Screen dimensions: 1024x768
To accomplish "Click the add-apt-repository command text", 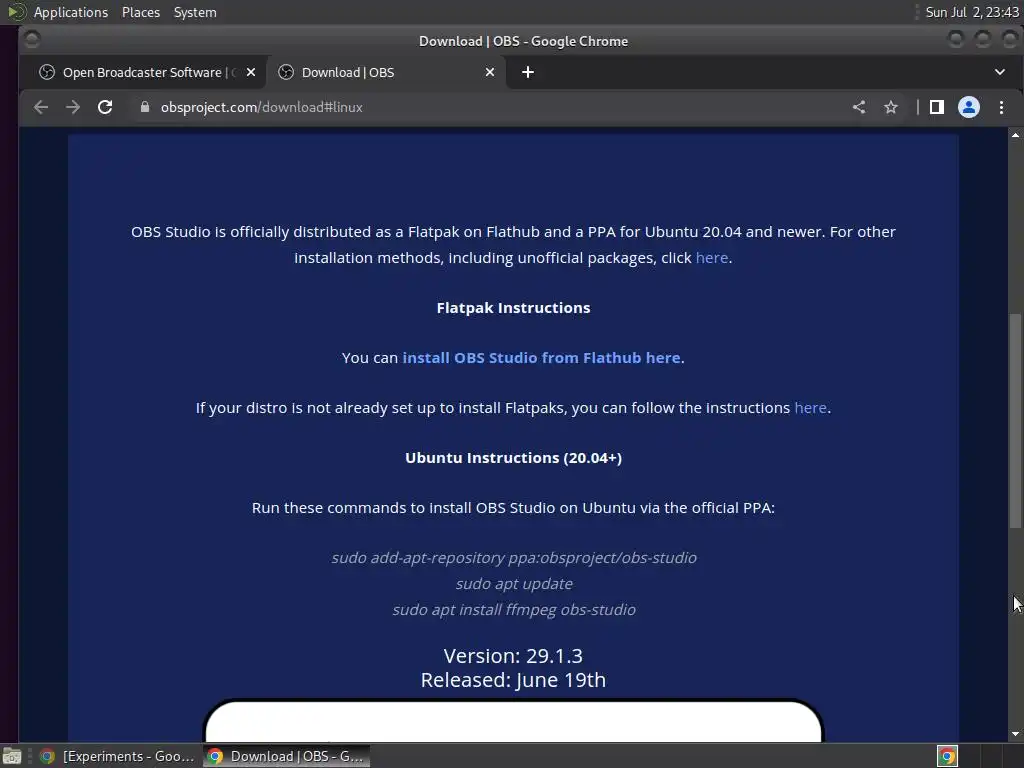I will point(514,558).
